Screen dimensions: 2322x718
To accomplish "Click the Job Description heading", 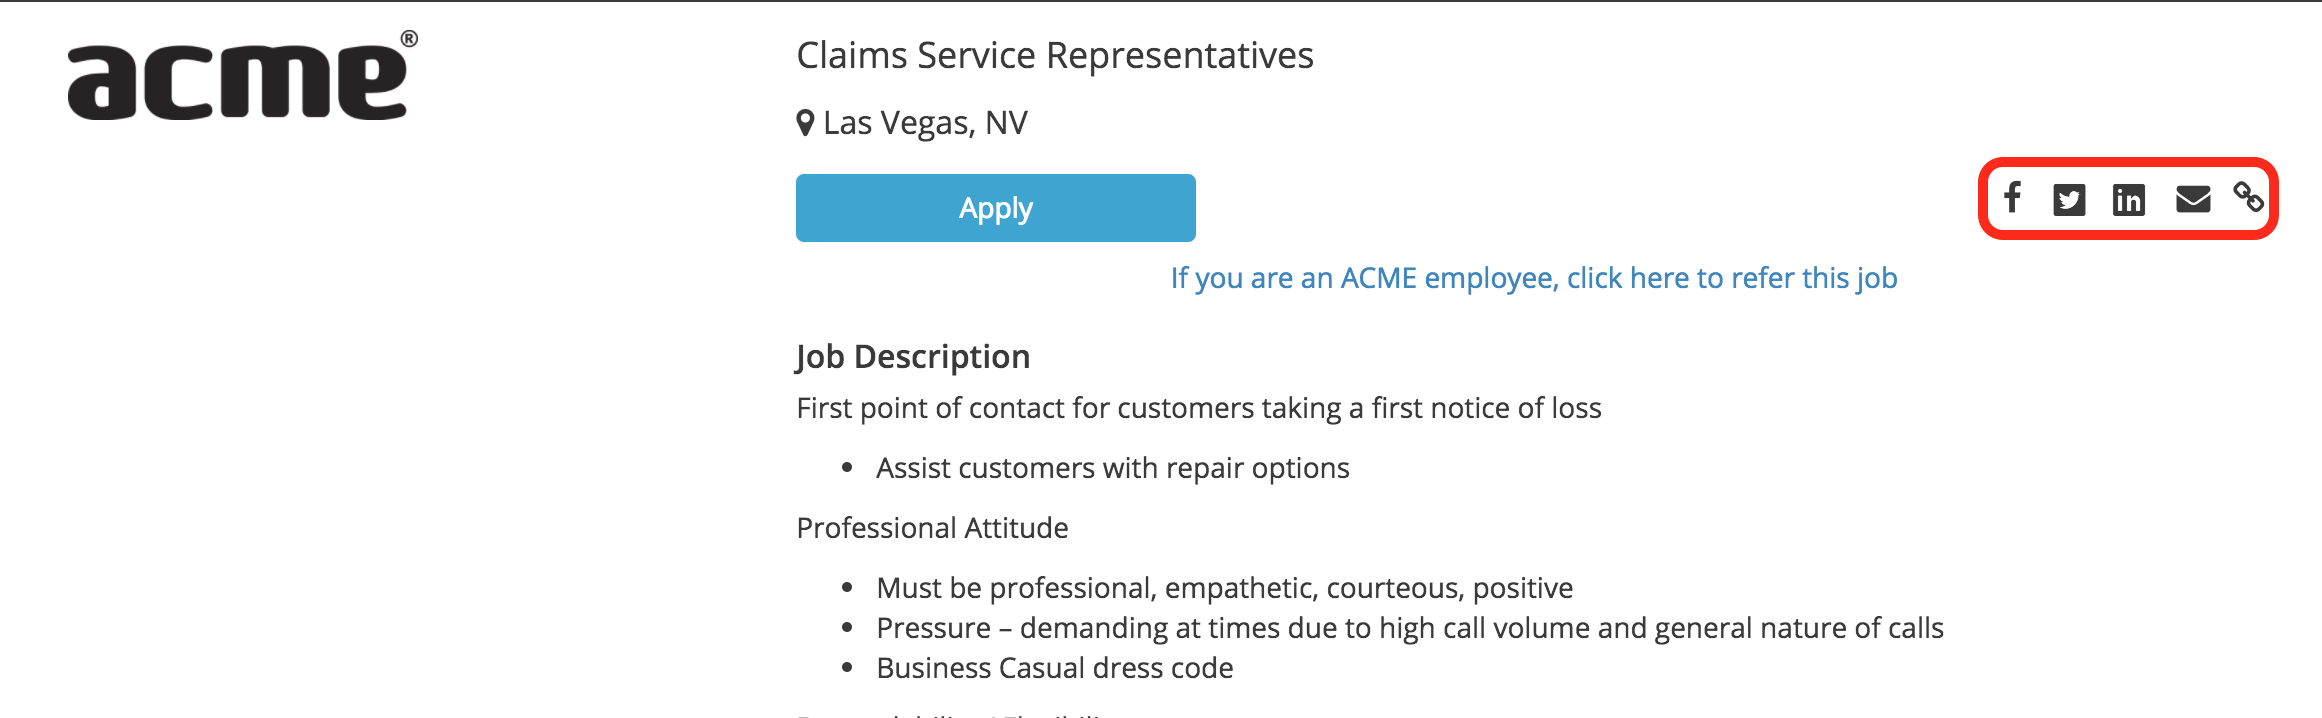I will [x=913, y=357].
